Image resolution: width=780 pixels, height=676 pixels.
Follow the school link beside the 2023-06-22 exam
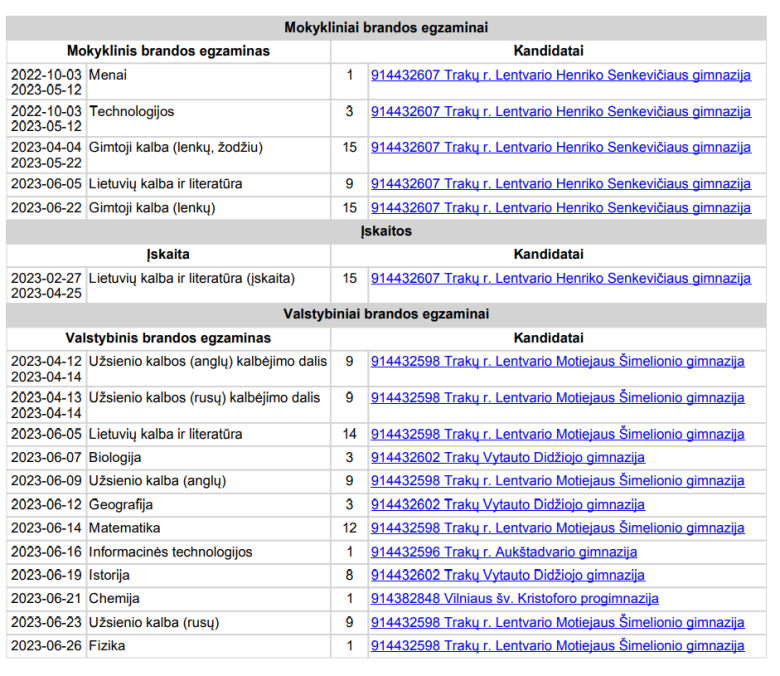[560, 208]
